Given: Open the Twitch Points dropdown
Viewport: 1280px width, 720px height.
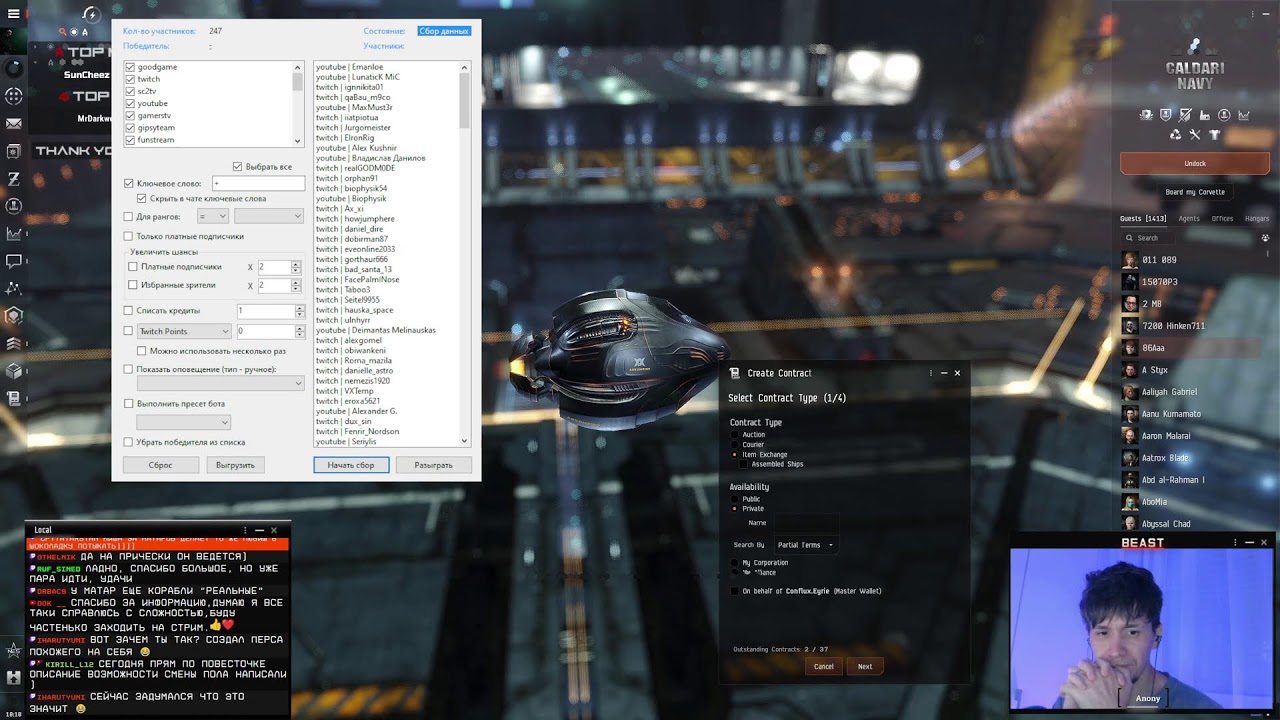Looking at the screenshot, I should click(184, 331).
